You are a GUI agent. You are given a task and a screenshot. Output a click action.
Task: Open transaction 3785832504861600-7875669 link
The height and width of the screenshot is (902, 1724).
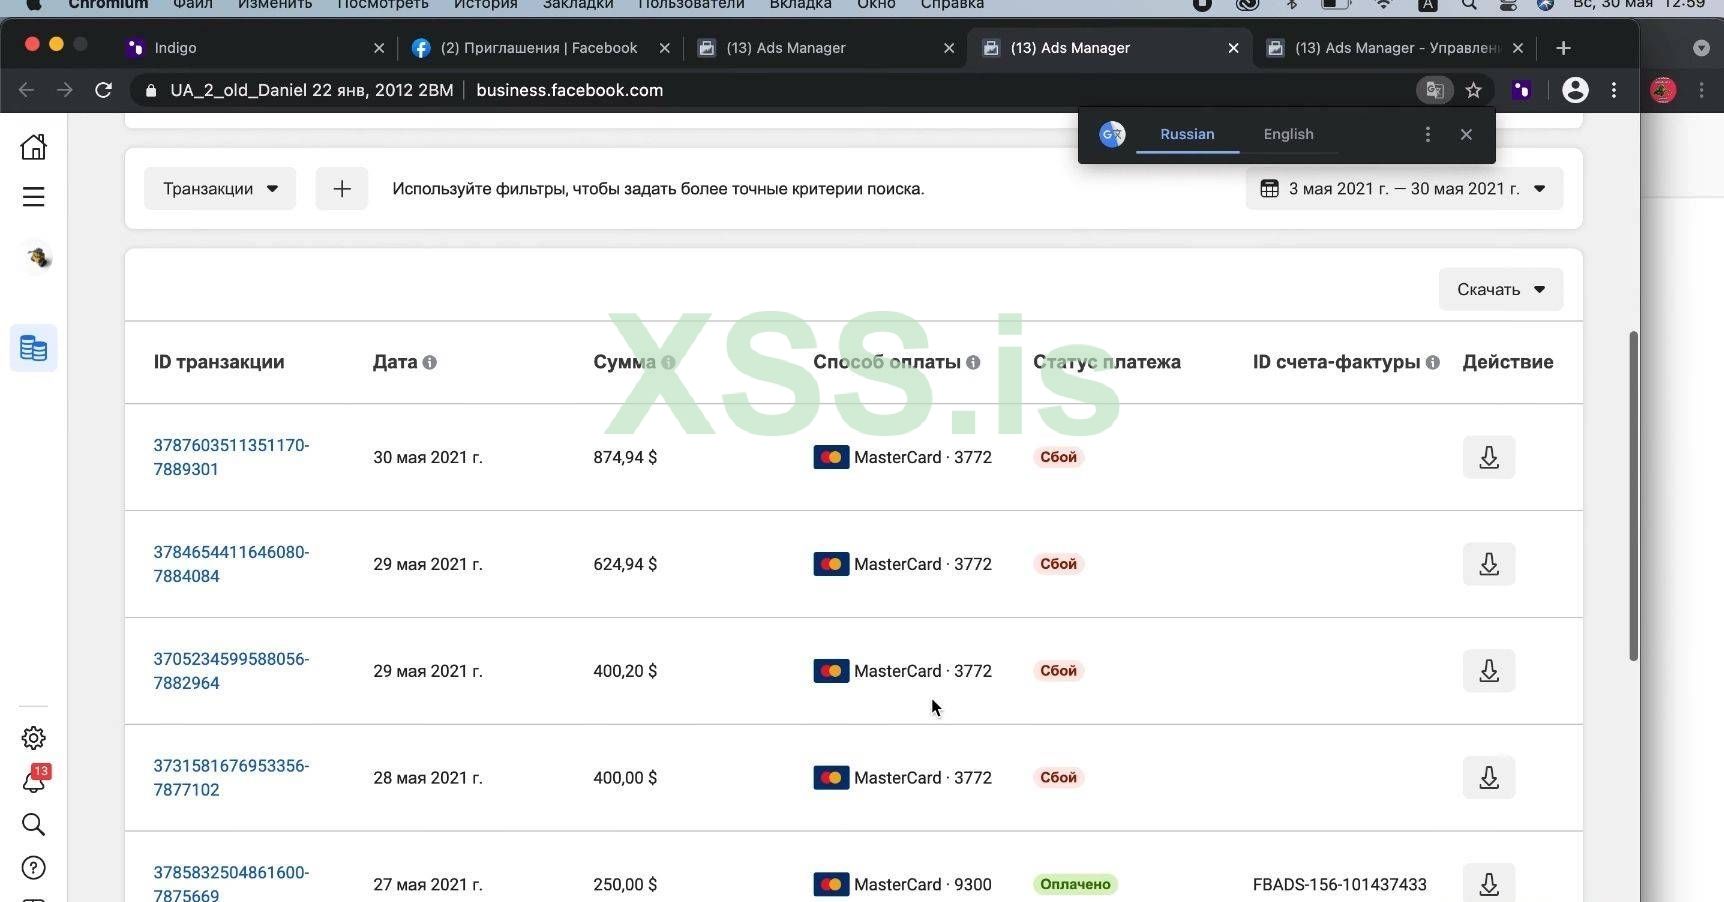tap(231, 883)
